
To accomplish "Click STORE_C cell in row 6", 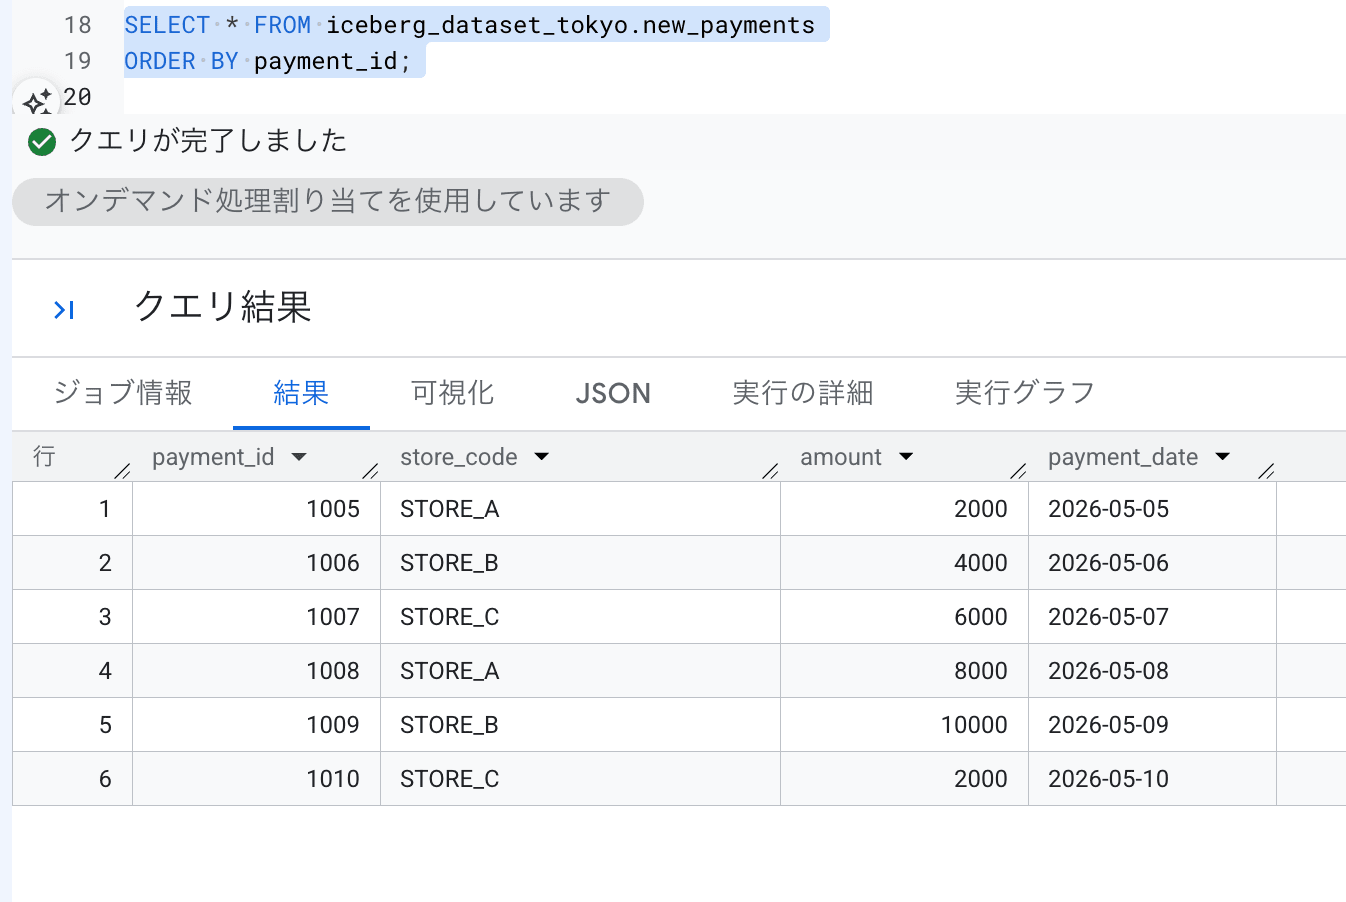I will coord(580,779).
